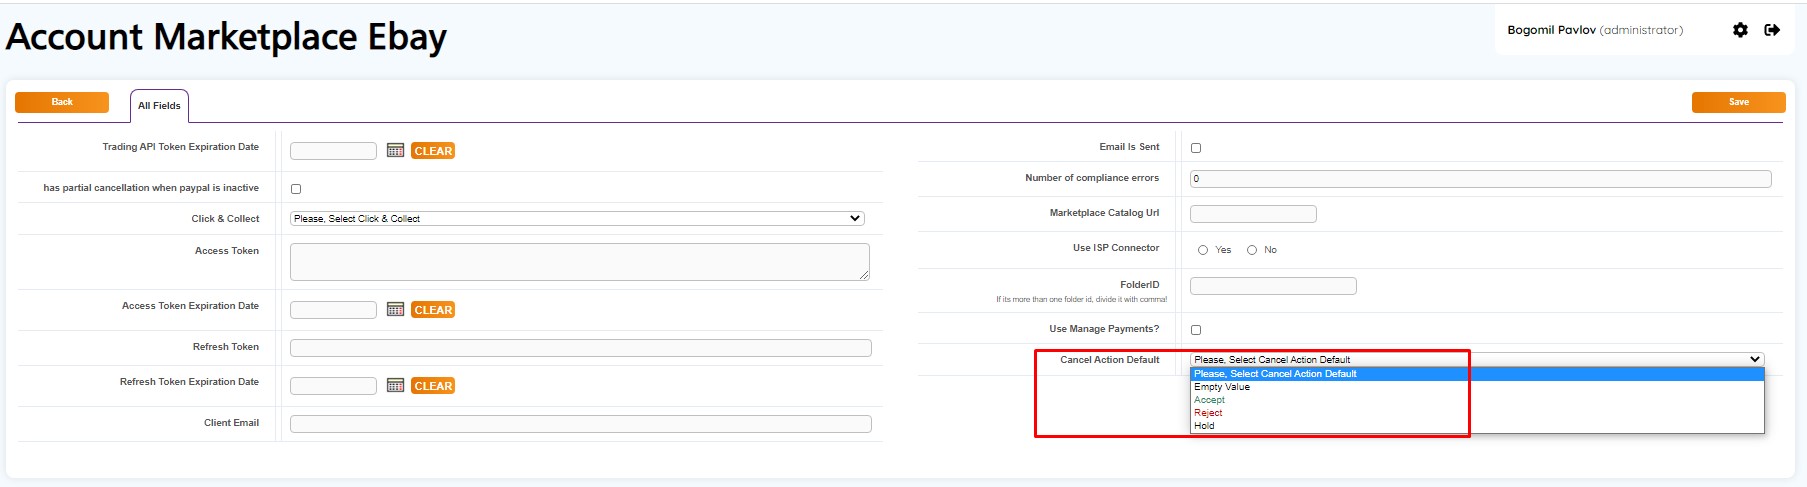1807x487 pixels.
Task: Focus the Trading API Token Expiration Date field
Action: 333,151
